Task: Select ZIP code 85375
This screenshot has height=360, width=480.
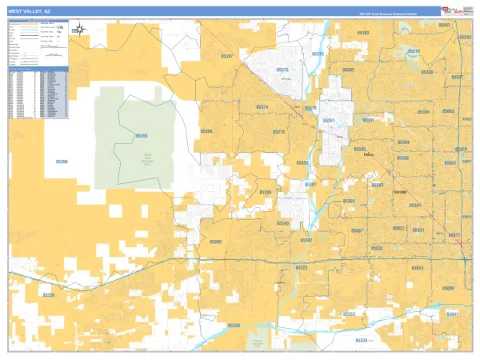Action: 282,70
